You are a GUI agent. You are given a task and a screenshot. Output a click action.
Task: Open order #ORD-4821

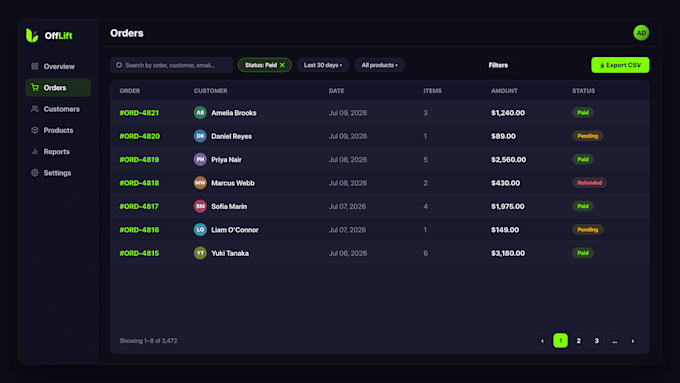[139, 113]
